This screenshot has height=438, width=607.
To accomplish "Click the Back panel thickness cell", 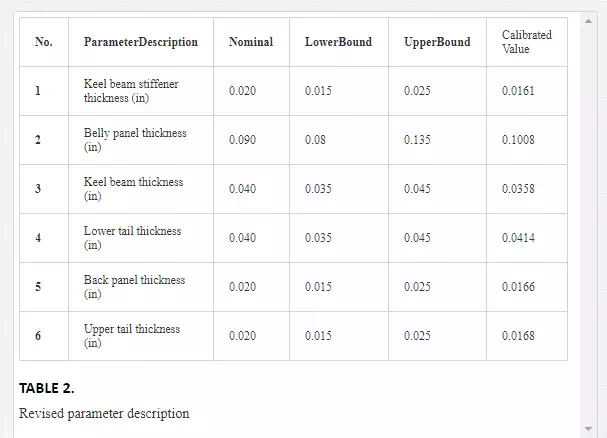I will point(141,287).
